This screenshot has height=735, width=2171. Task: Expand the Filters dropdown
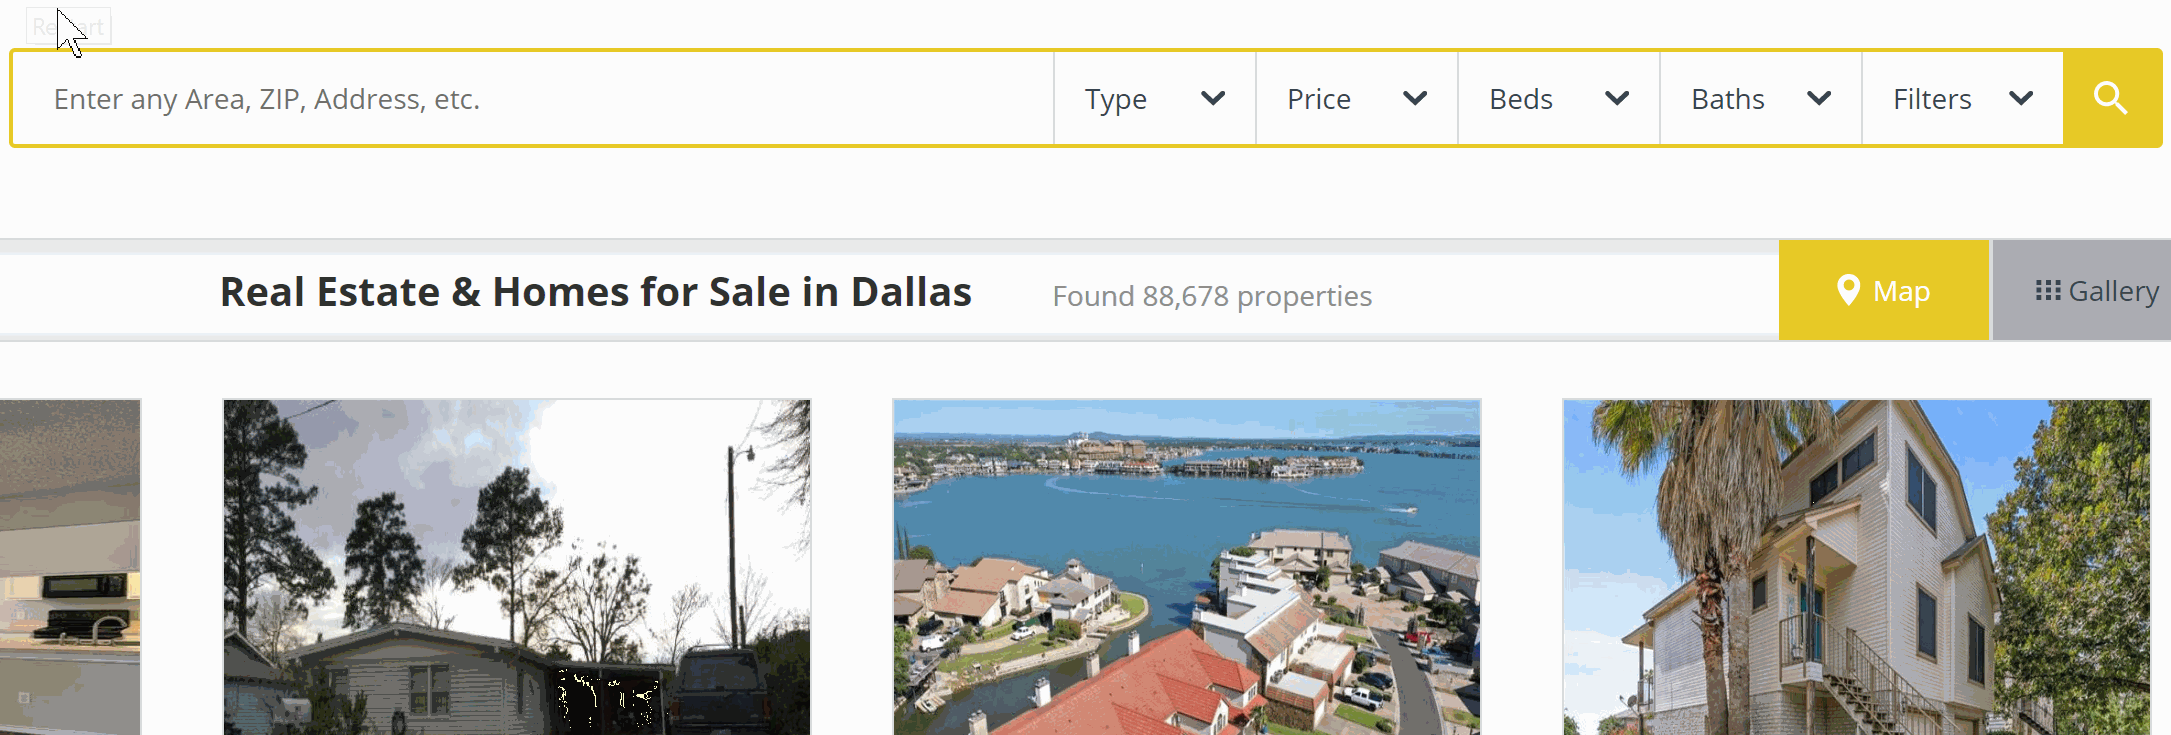coord(1963,98)
